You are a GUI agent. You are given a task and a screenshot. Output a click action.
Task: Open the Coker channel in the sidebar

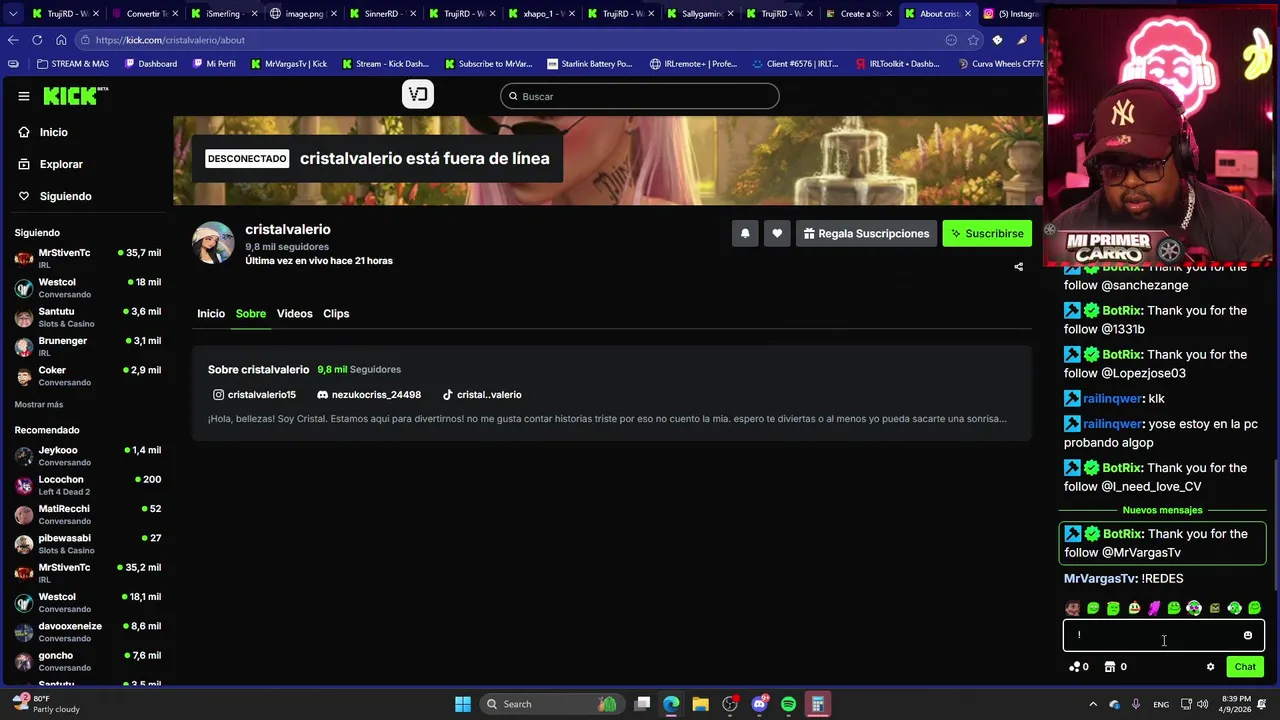coord(88,375)
